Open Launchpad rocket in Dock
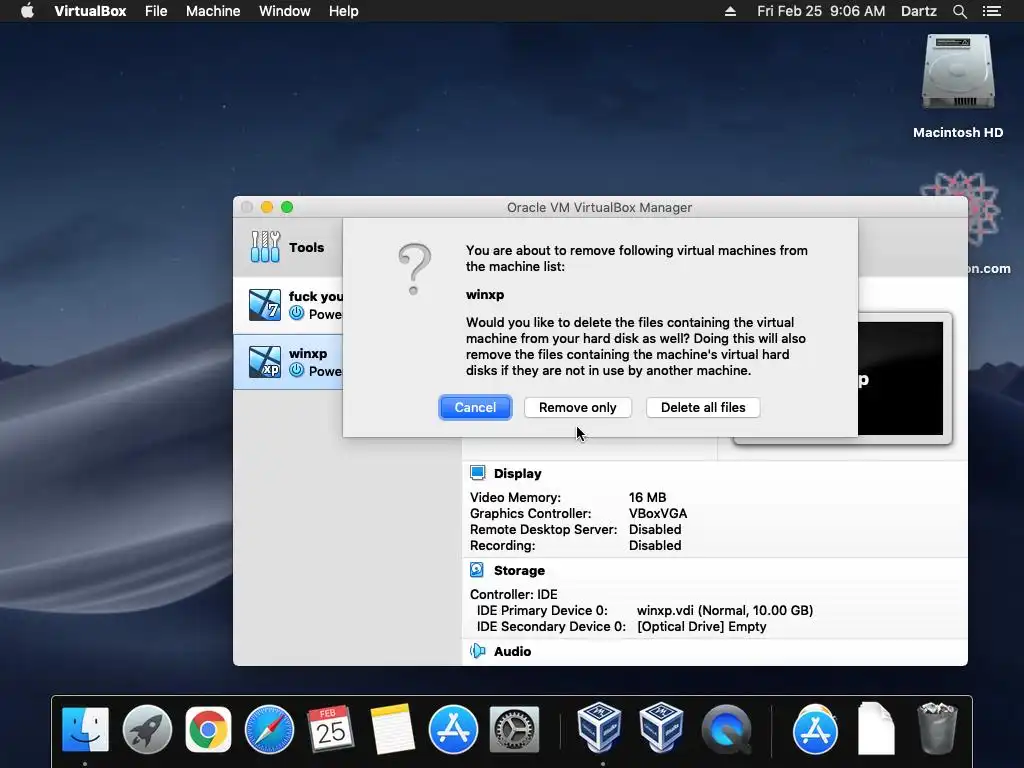This screenshot has height=768, width=1024. [x=147, y=729]
